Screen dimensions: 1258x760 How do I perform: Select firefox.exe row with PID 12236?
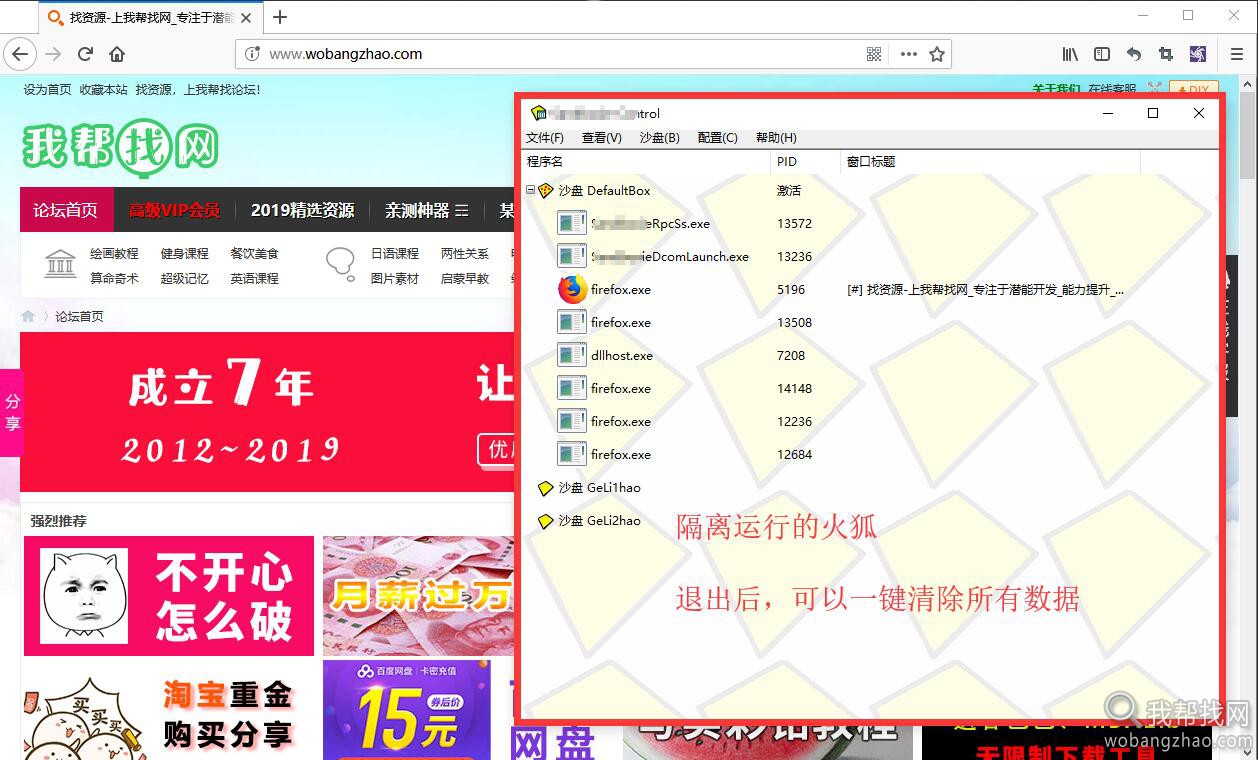(x=870, y=421)
